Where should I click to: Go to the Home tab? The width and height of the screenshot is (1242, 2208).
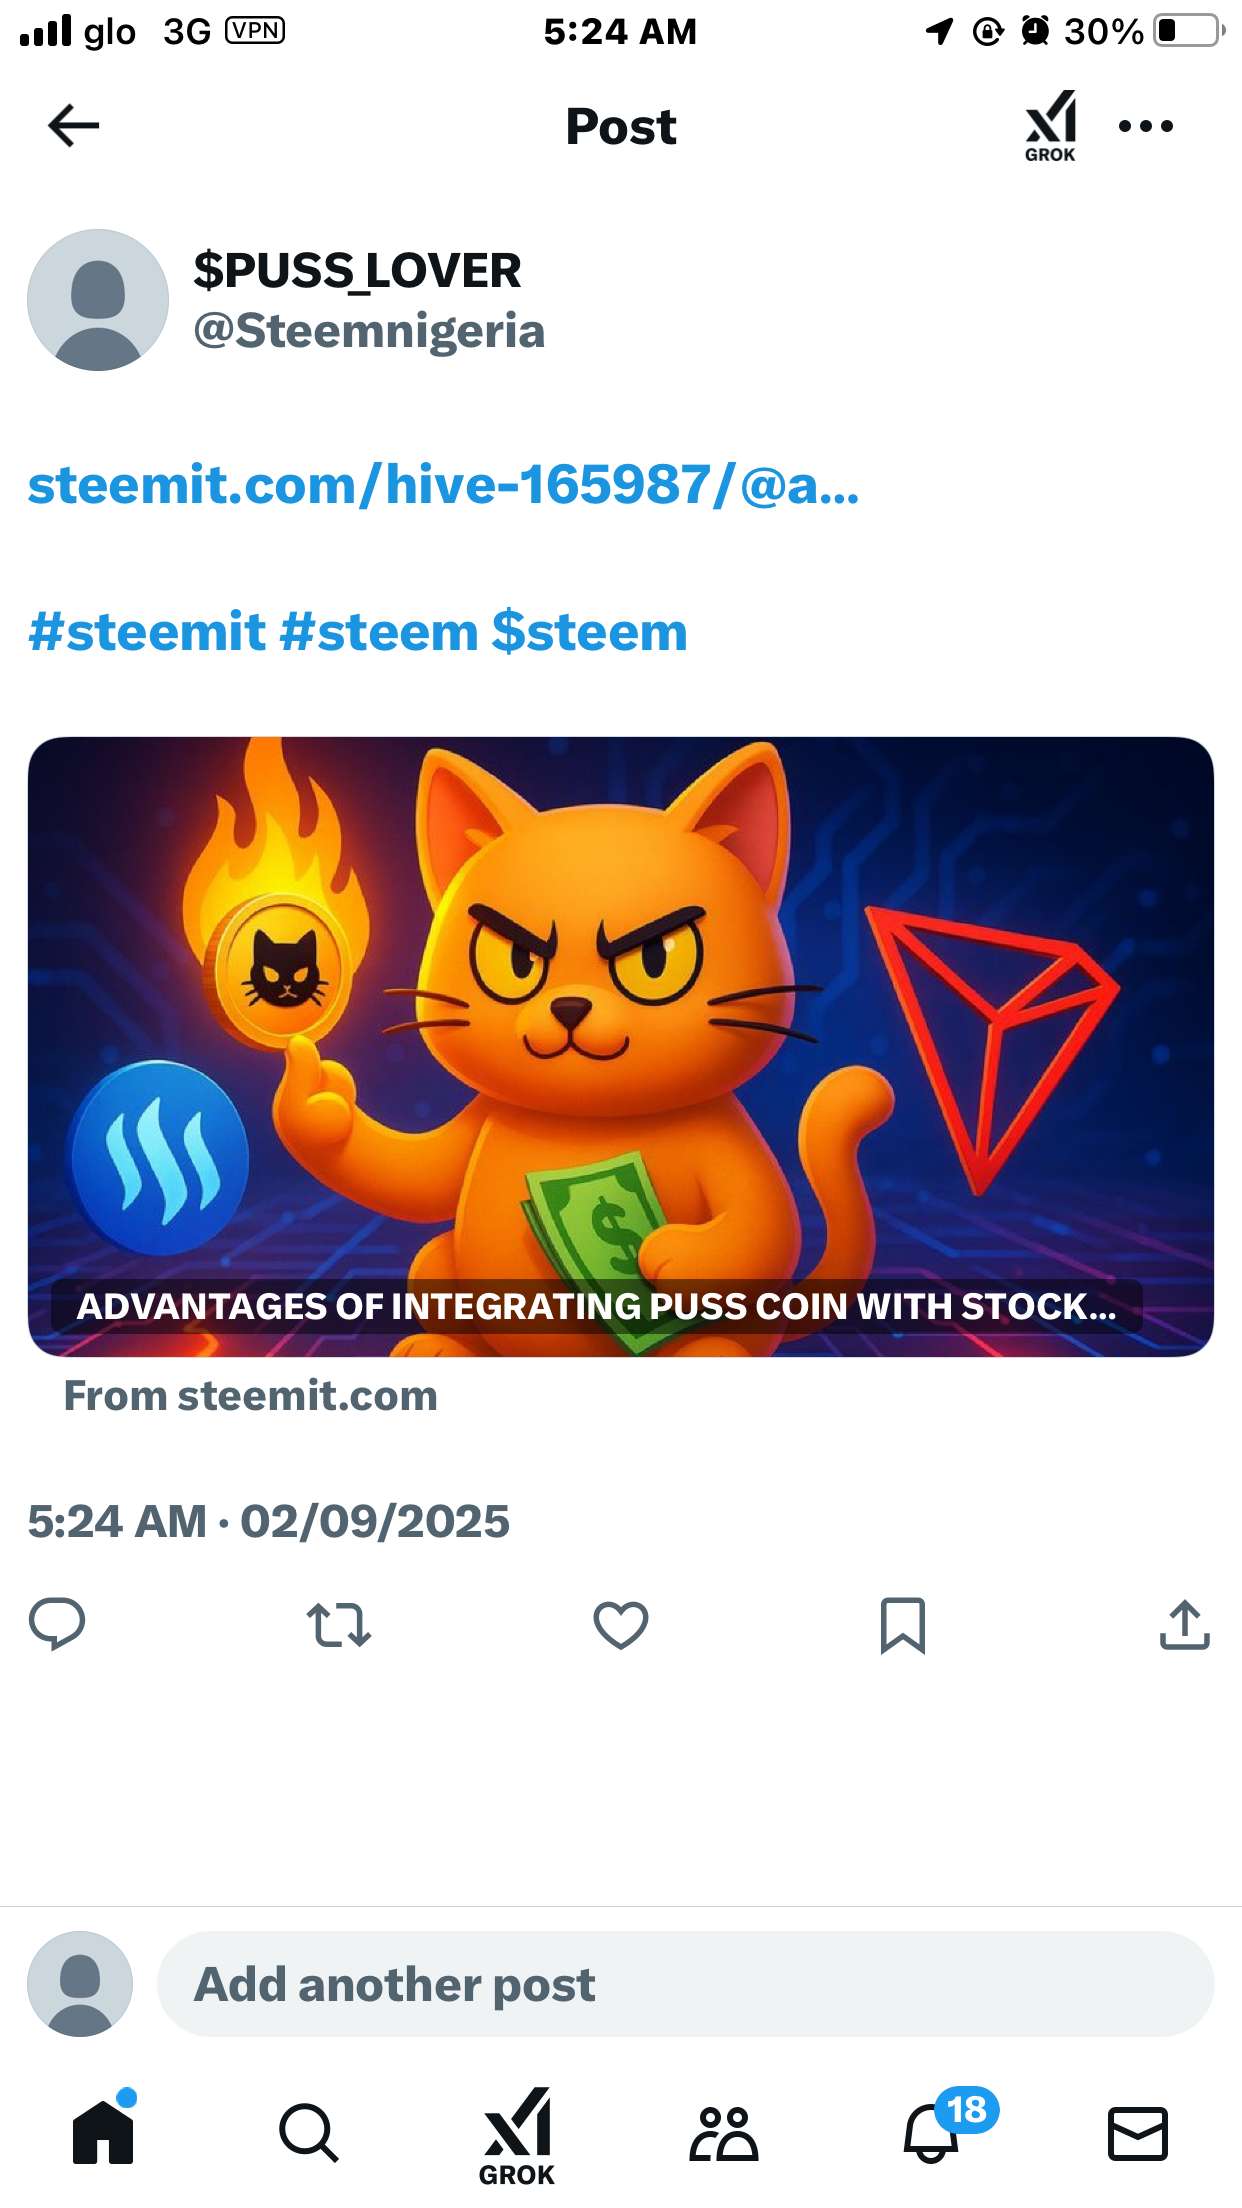click(x=103, y=2132)
